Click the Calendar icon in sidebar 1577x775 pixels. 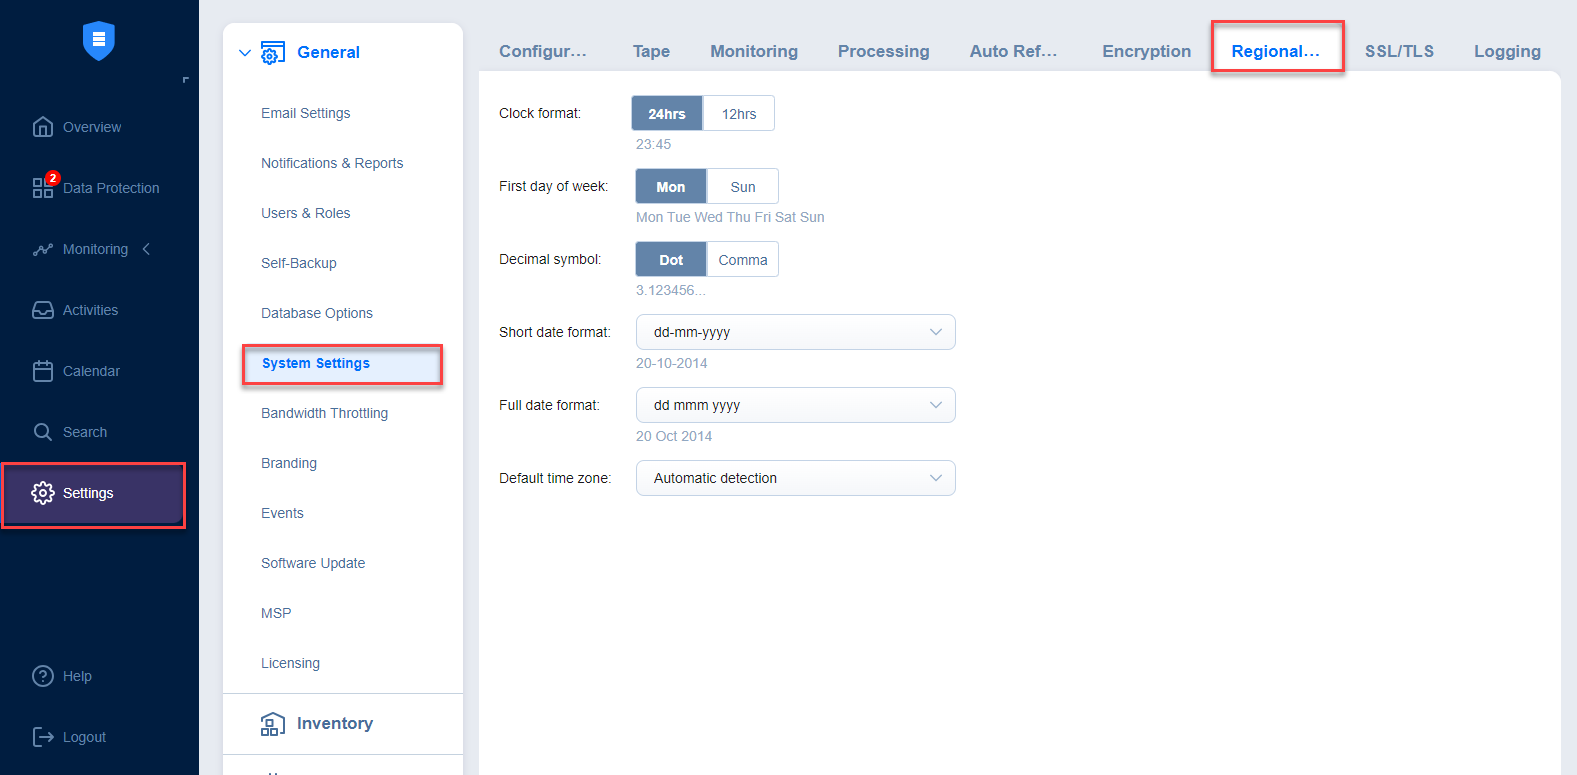pyautogui.click(x=42, y=371)
